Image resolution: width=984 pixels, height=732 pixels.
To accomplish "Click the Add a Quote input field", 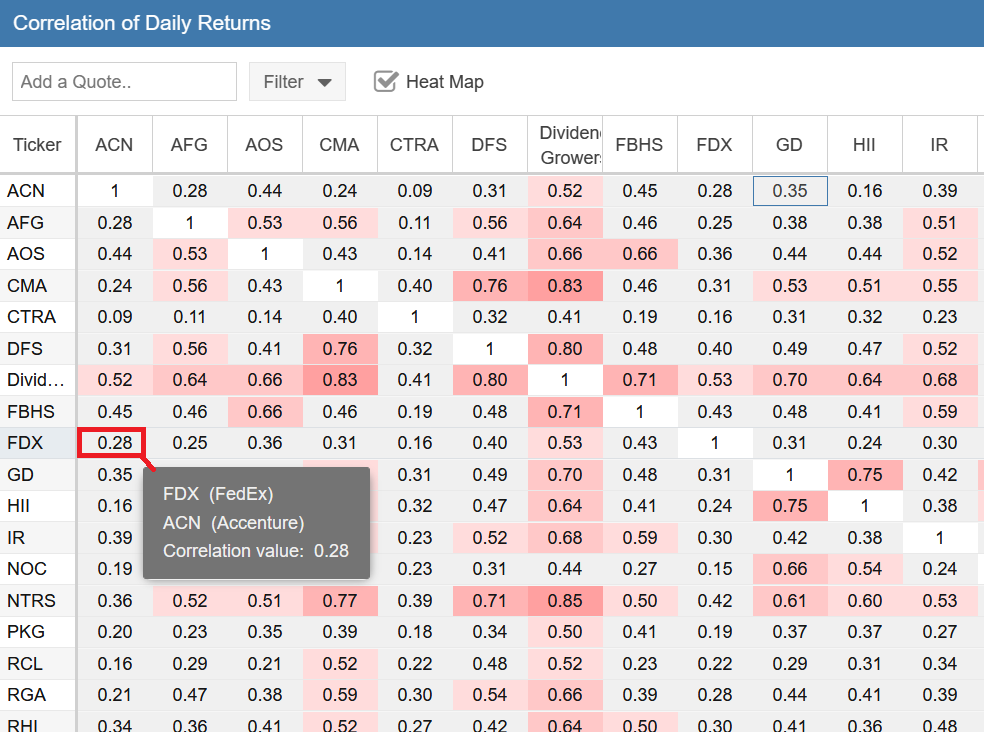I will [124, 82].
